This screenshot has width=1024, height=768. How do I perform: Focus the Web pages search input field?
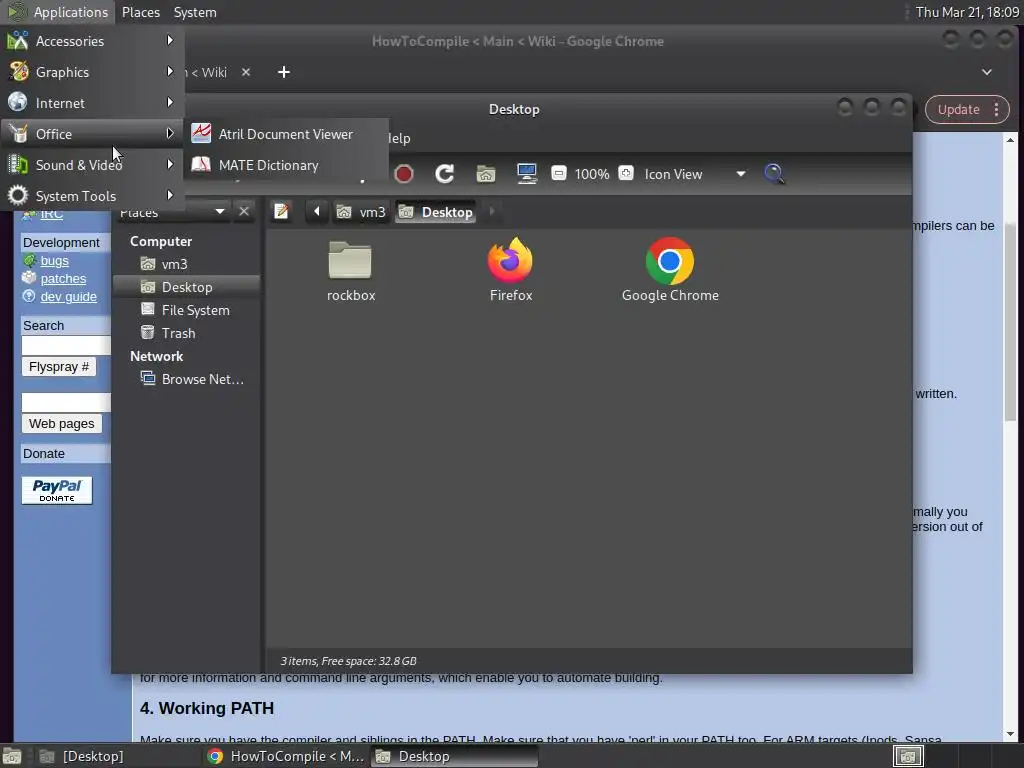point(66,402)
